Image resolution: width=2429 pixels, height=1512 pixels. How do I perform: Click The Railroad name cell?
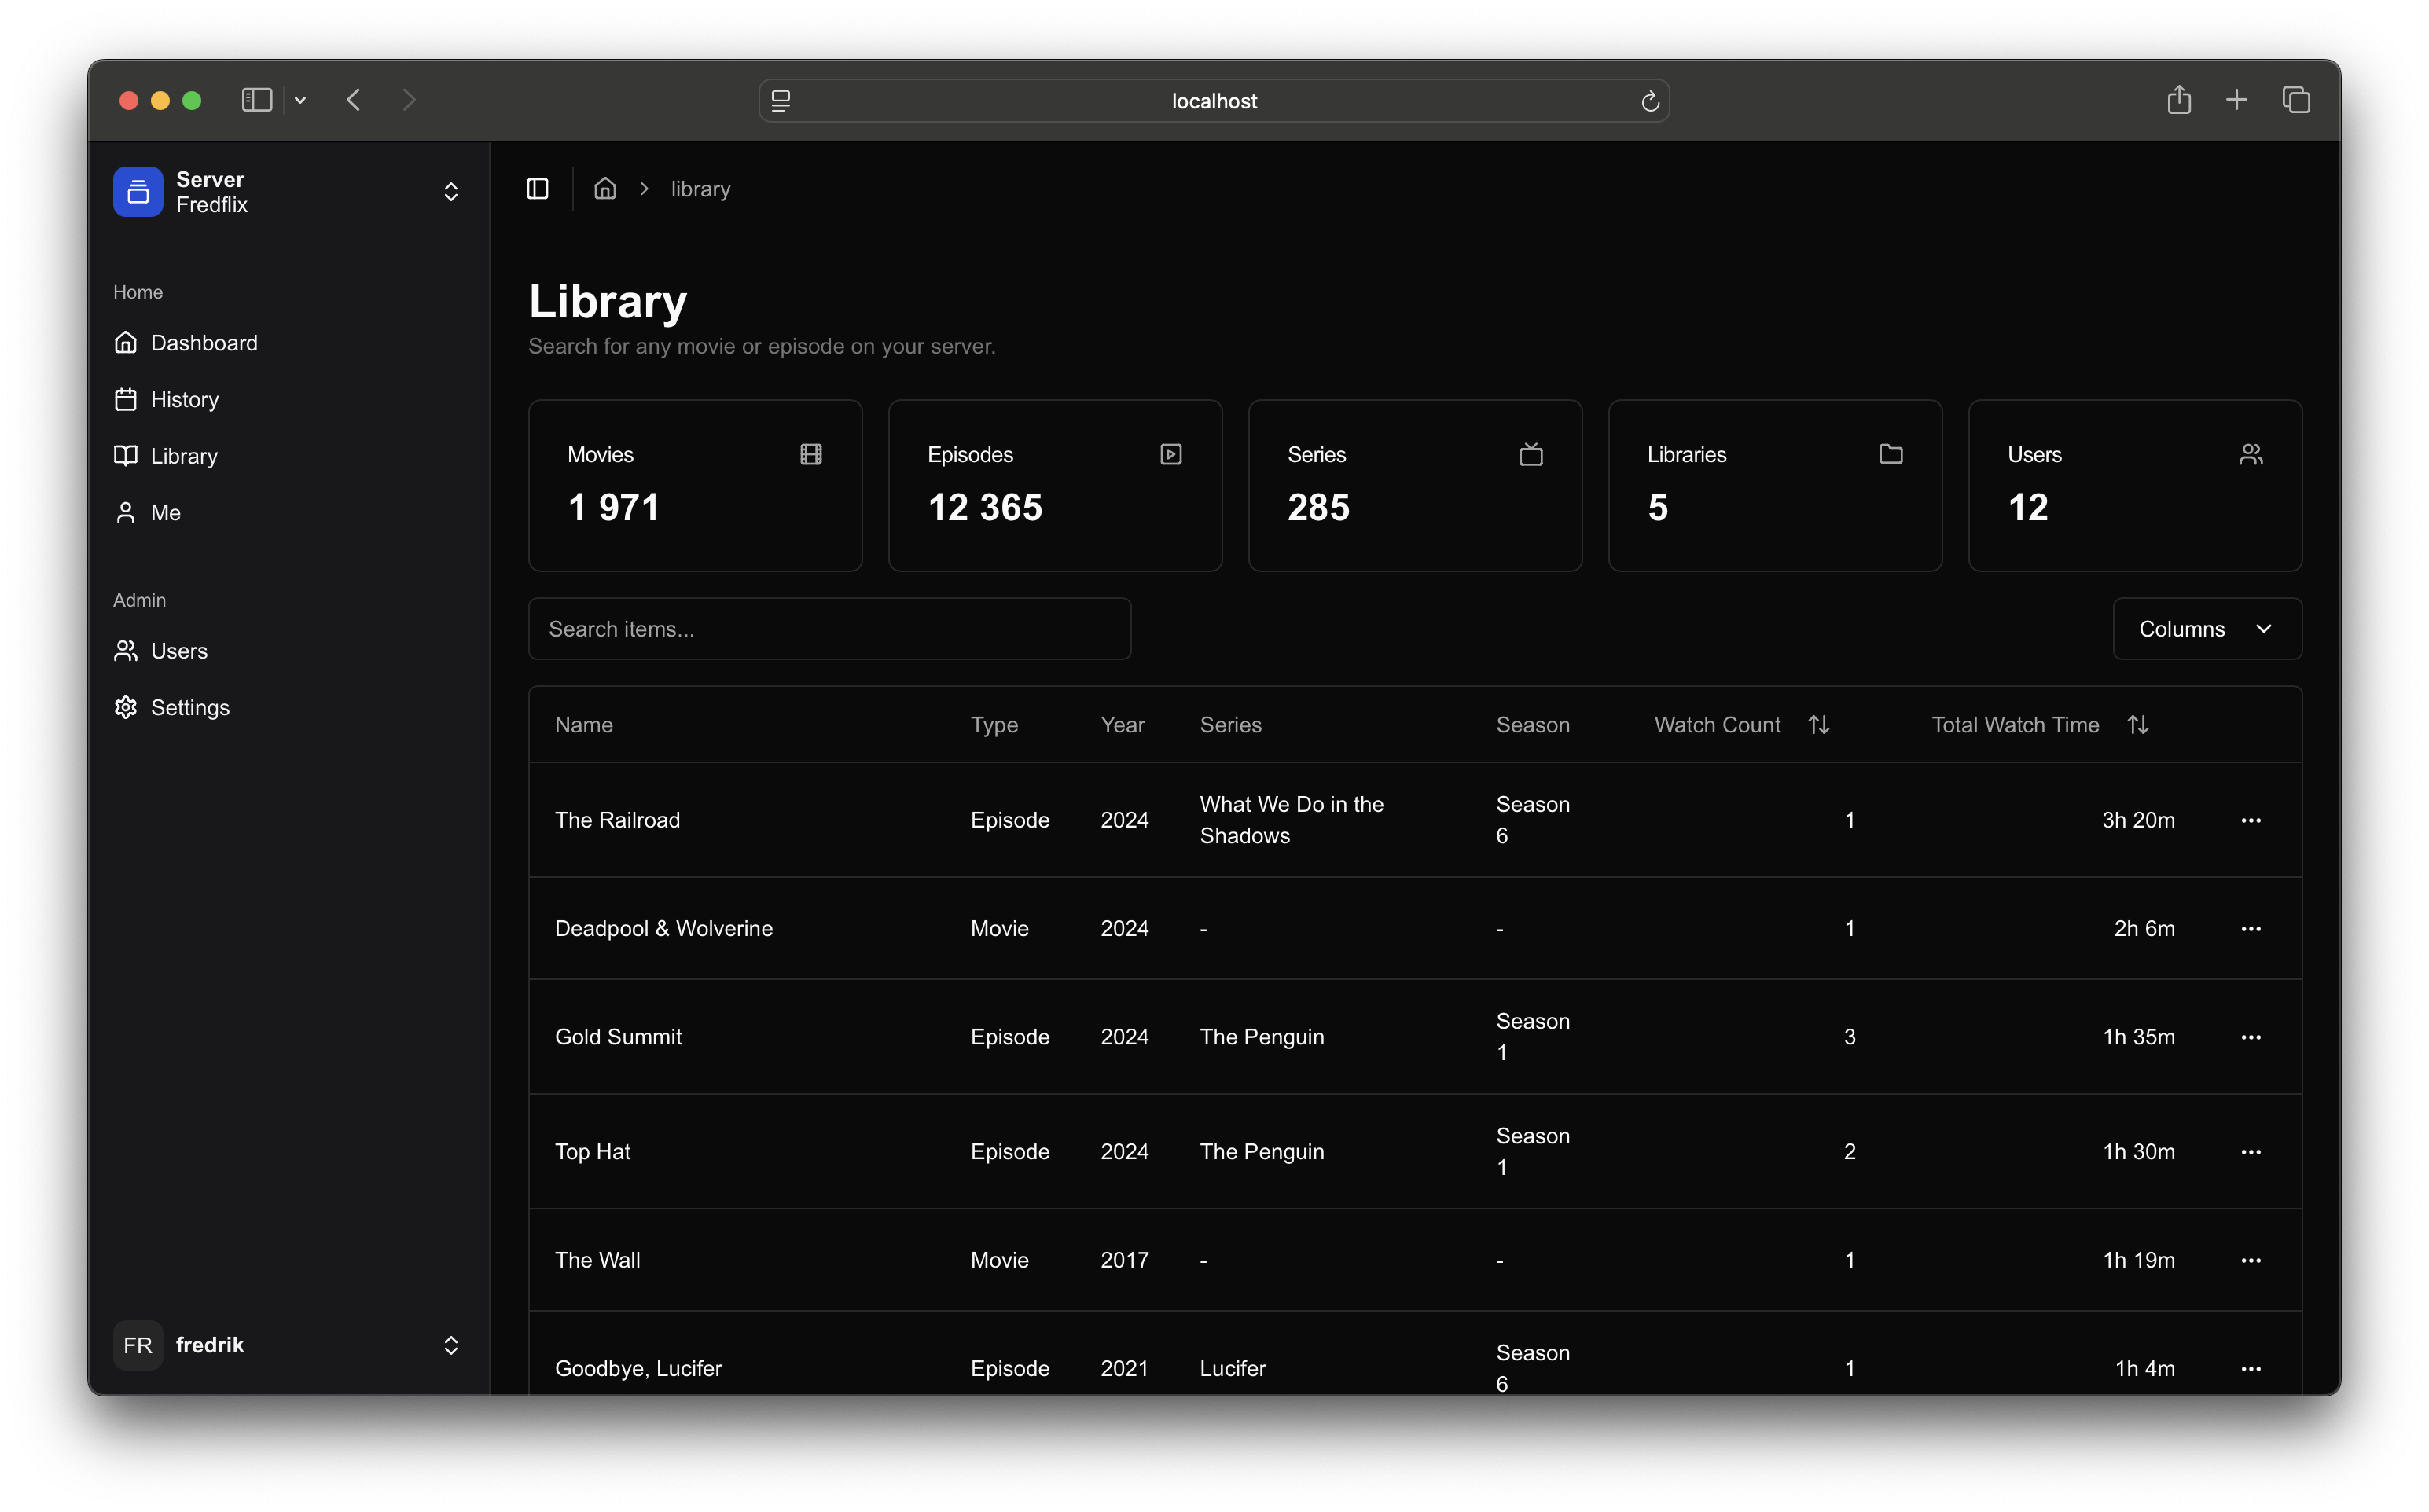coord(617,821)
